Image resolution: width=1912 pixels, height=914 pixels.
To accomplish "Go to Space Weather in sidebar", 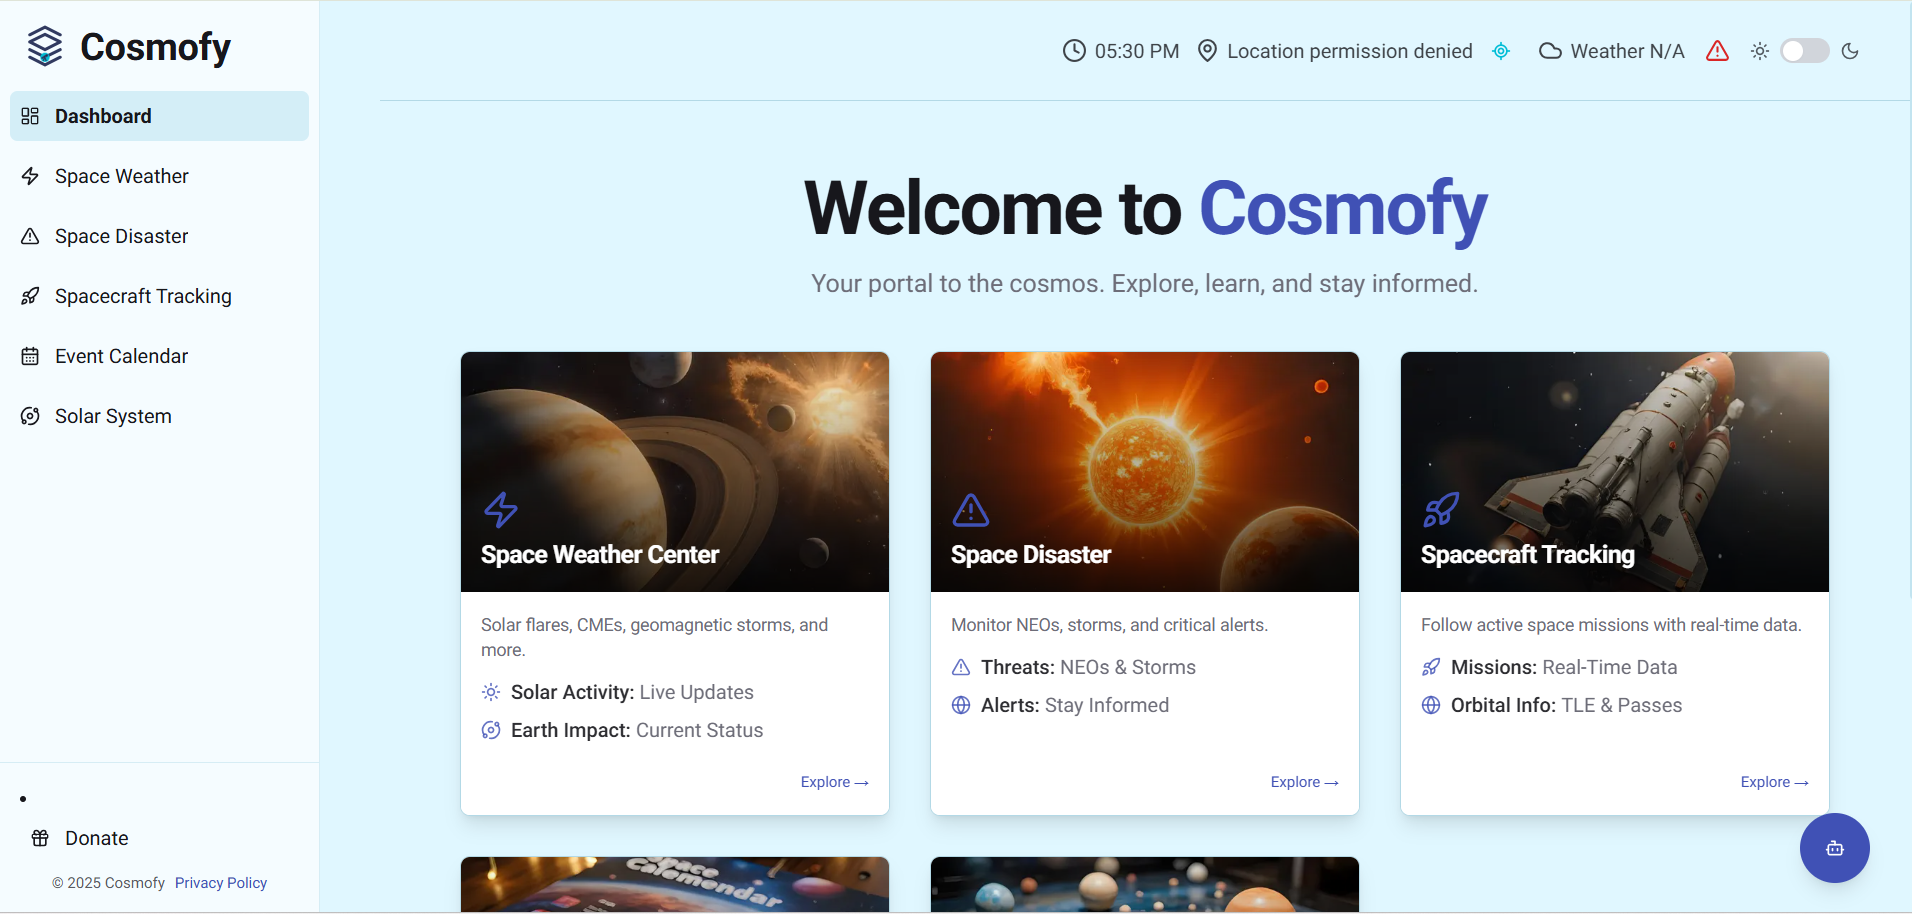I will [x=159, y=176].
